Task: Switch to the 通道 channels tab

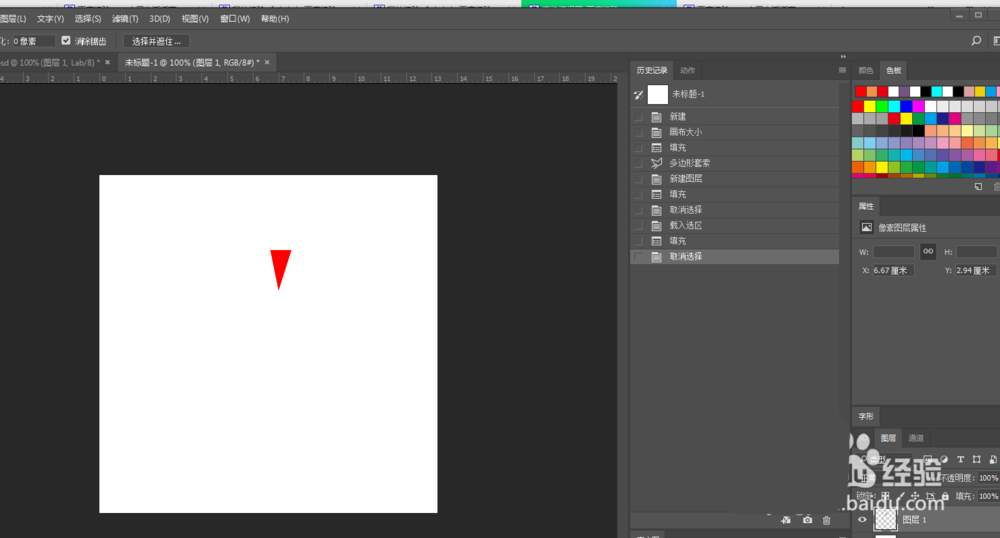Action: [x=916, y=438]
